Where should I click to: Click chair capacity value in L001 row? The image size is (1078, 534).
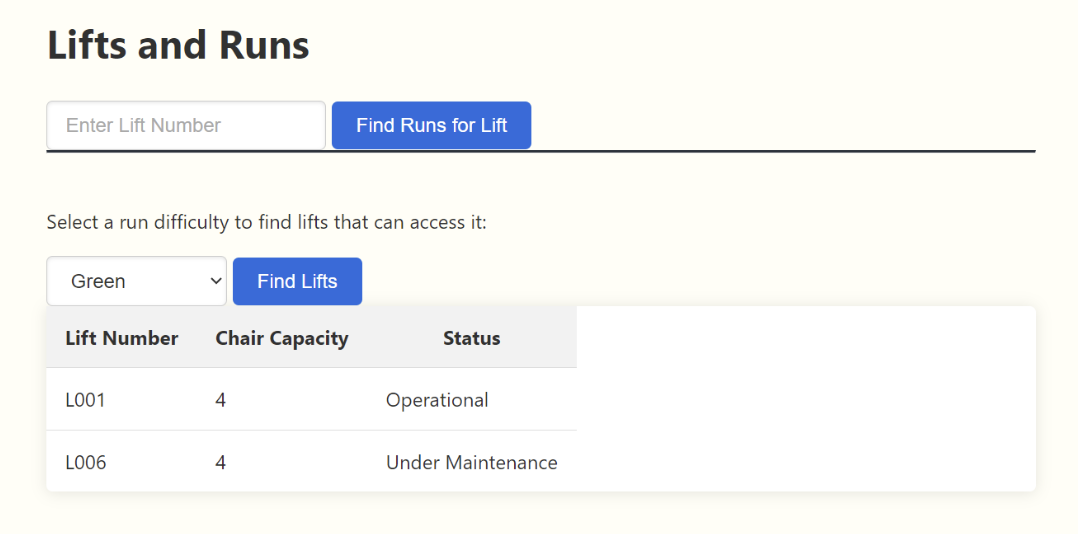click(221, 400)
